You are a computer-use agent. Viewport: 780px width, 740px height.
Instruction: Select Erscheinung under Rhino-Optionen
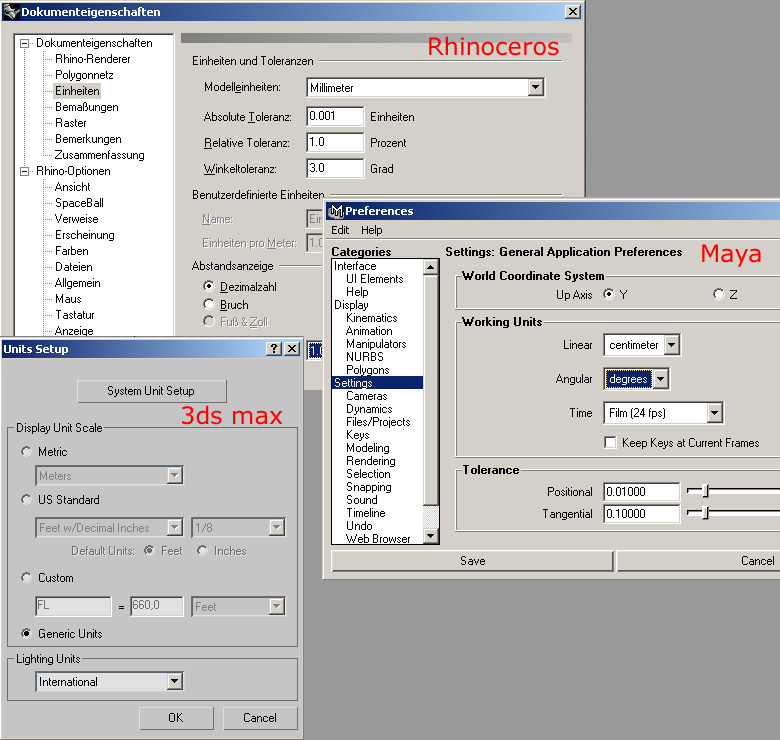tap(85, 235)
